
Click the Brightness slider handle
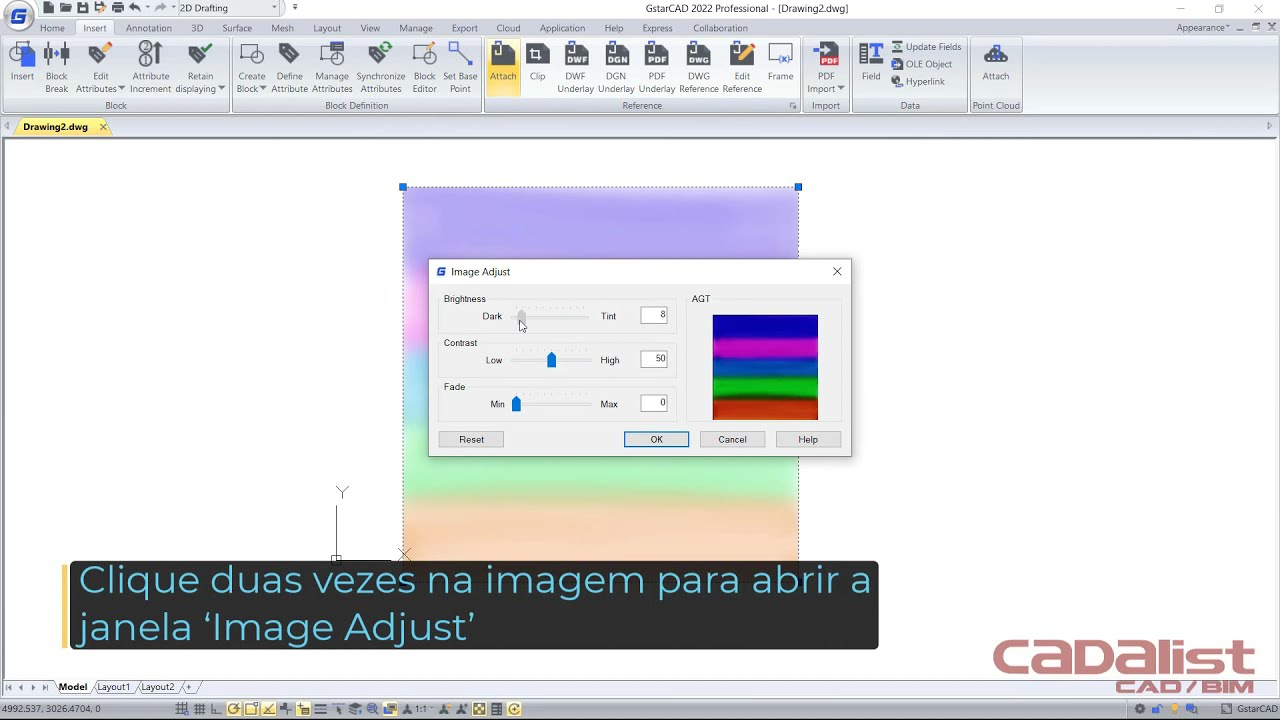521,316
